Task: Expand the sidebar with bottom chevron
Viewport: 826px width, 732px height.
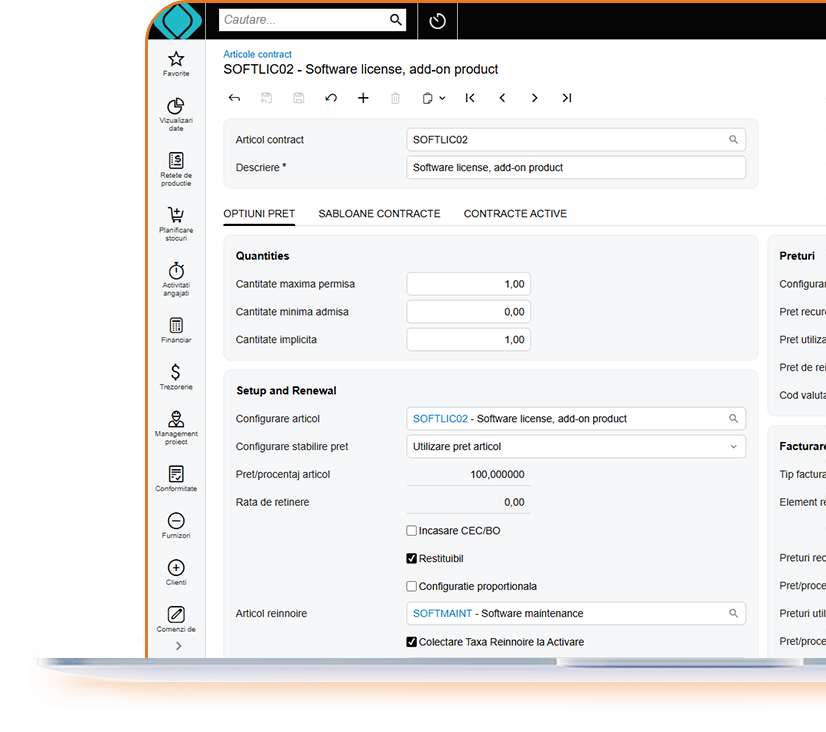Action: point(178,646)
